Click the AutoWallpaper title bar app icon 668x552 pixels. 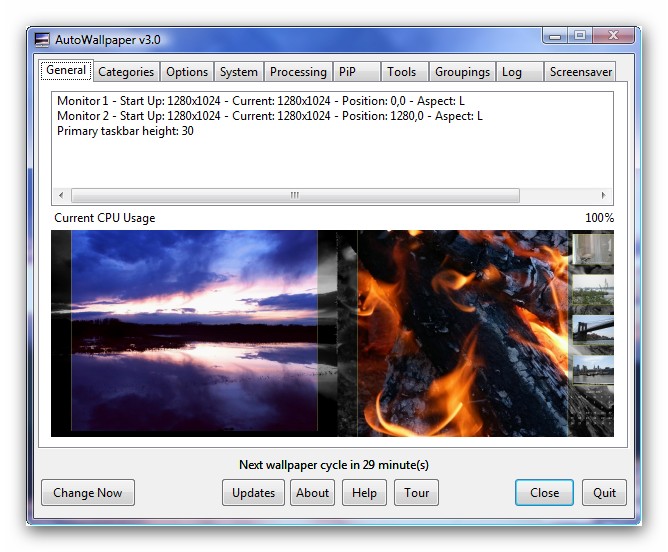click(42, 40)
